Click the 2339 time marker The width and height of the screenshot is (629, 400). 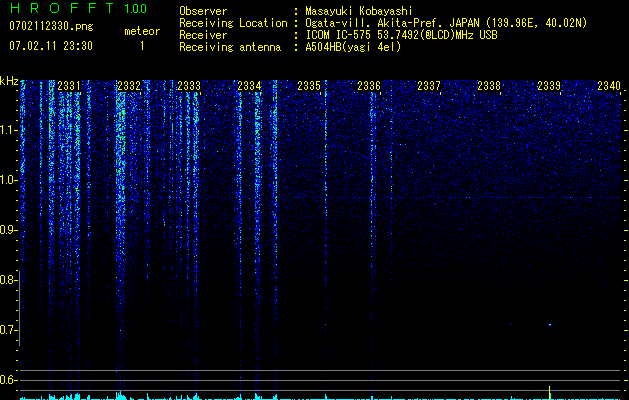click(x=549, y=86)
